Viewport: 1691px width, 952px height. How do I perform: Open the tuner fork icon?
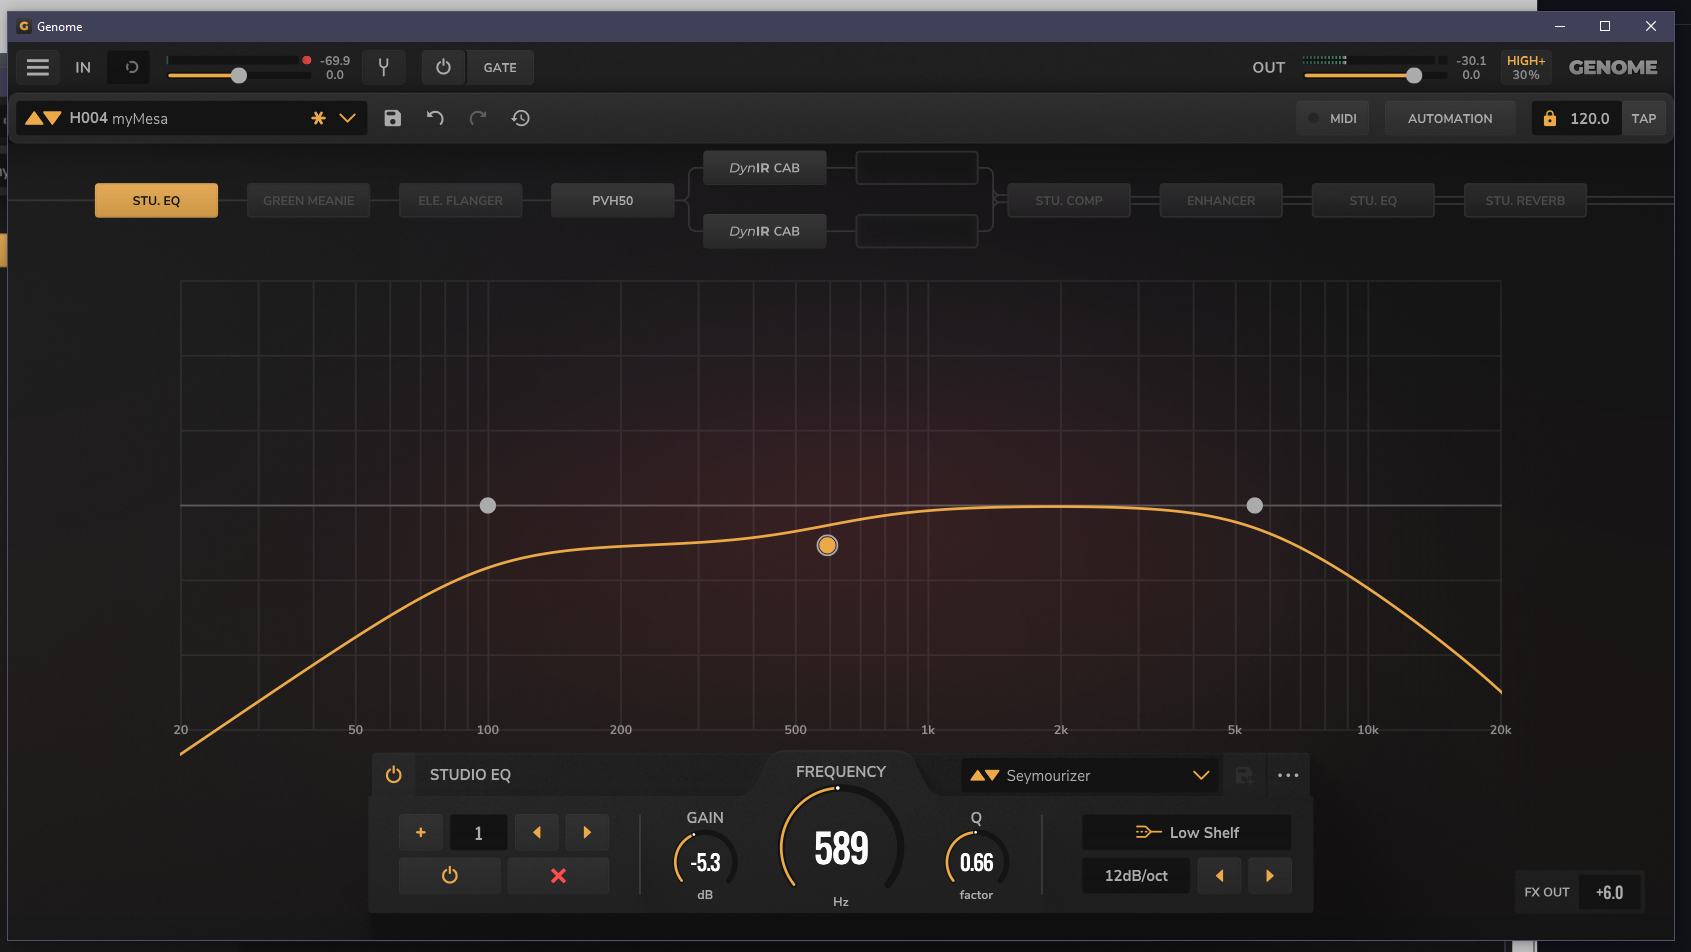(383, 68)
